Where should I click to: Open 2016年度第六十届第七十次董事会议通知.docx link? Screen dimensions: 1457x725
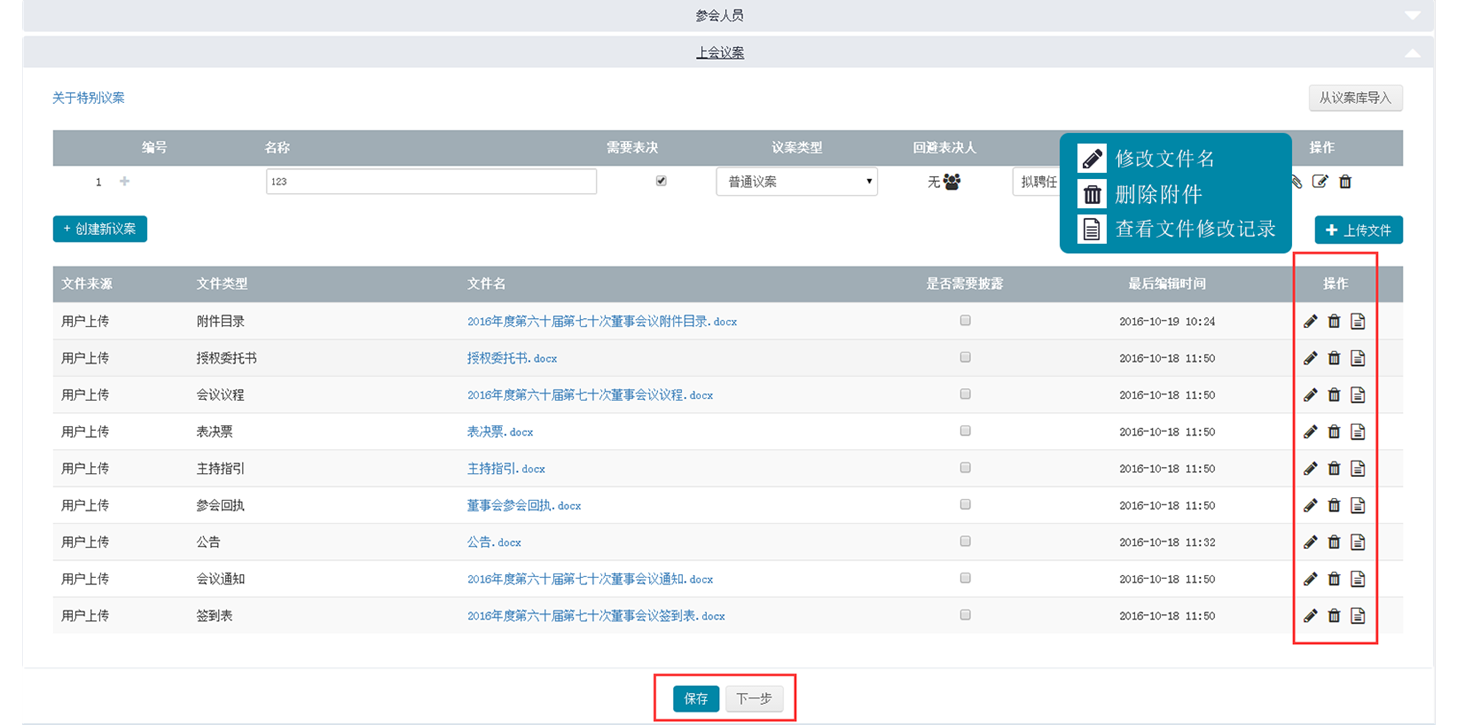pos(590,579)
